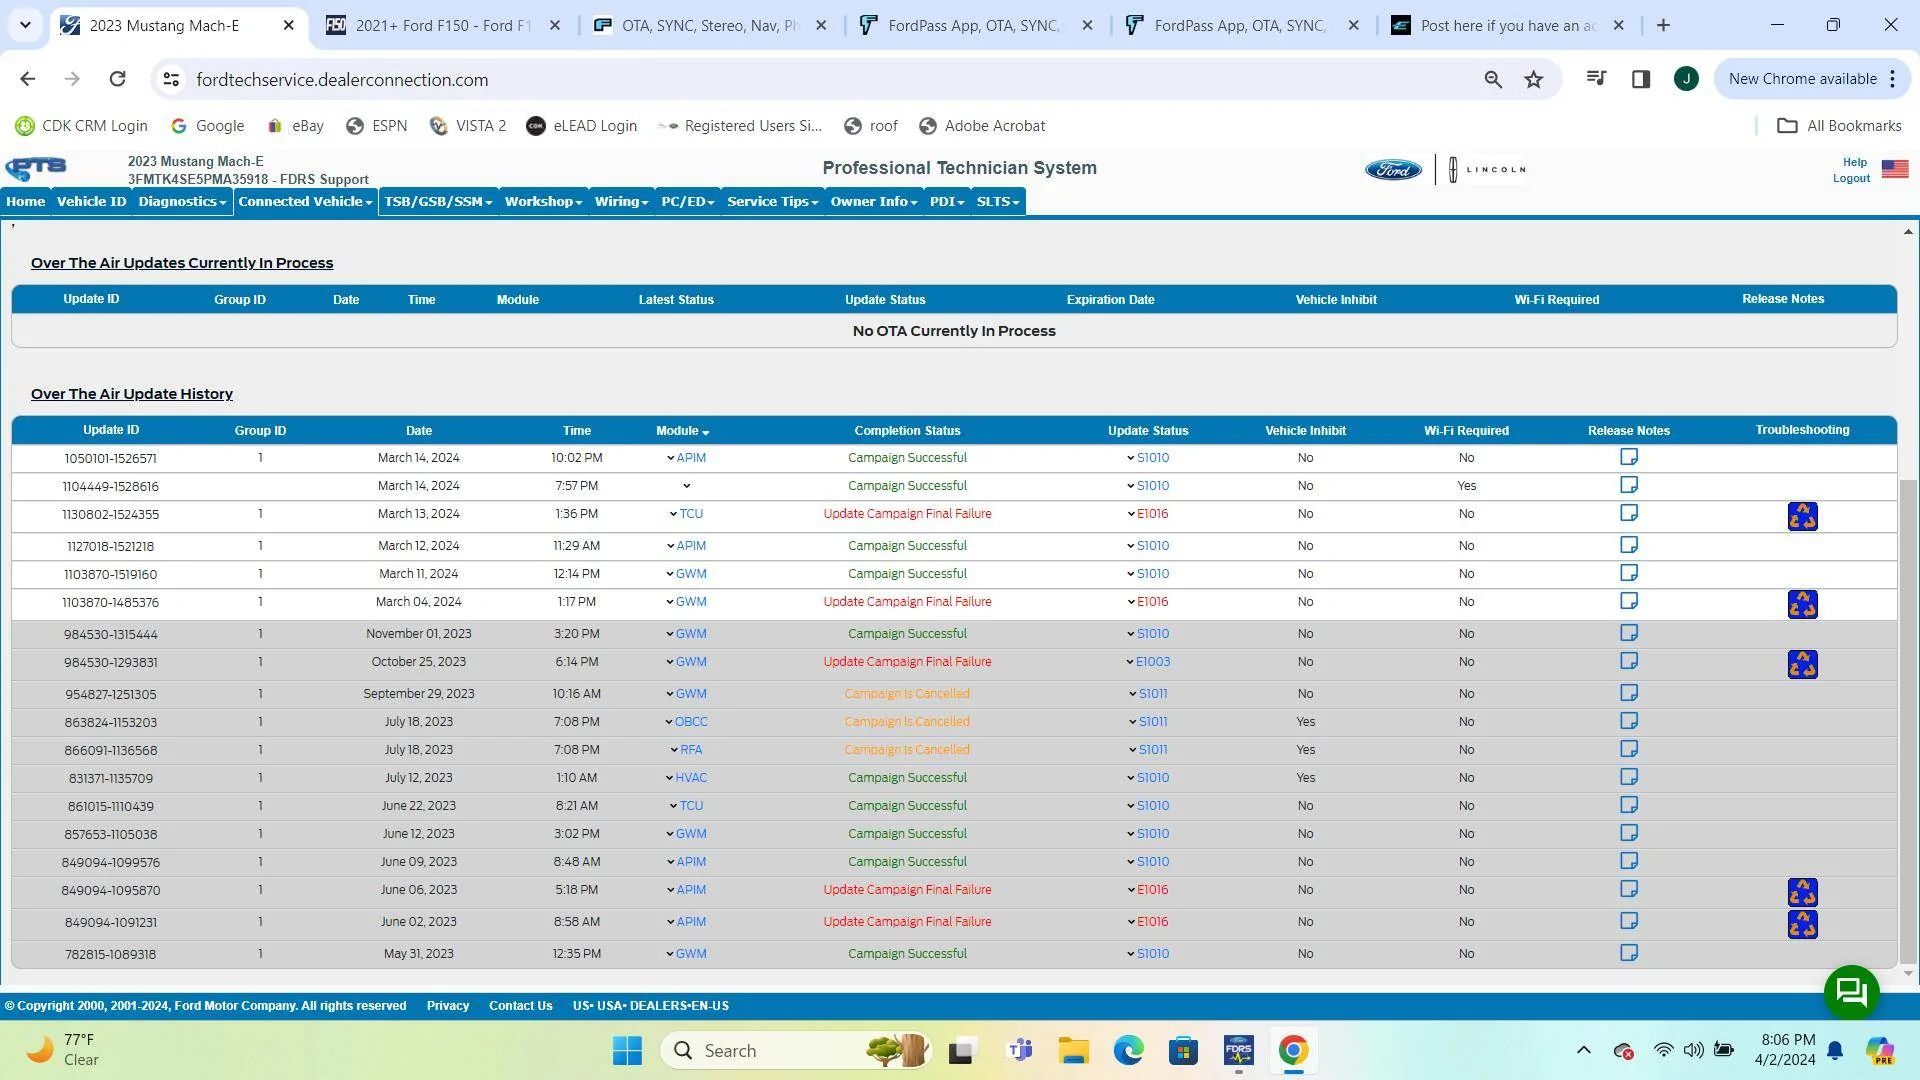The height and width of the screenshot is (1080, 1920).
Task: Click the HVAC module link
Action: point(691,778)
